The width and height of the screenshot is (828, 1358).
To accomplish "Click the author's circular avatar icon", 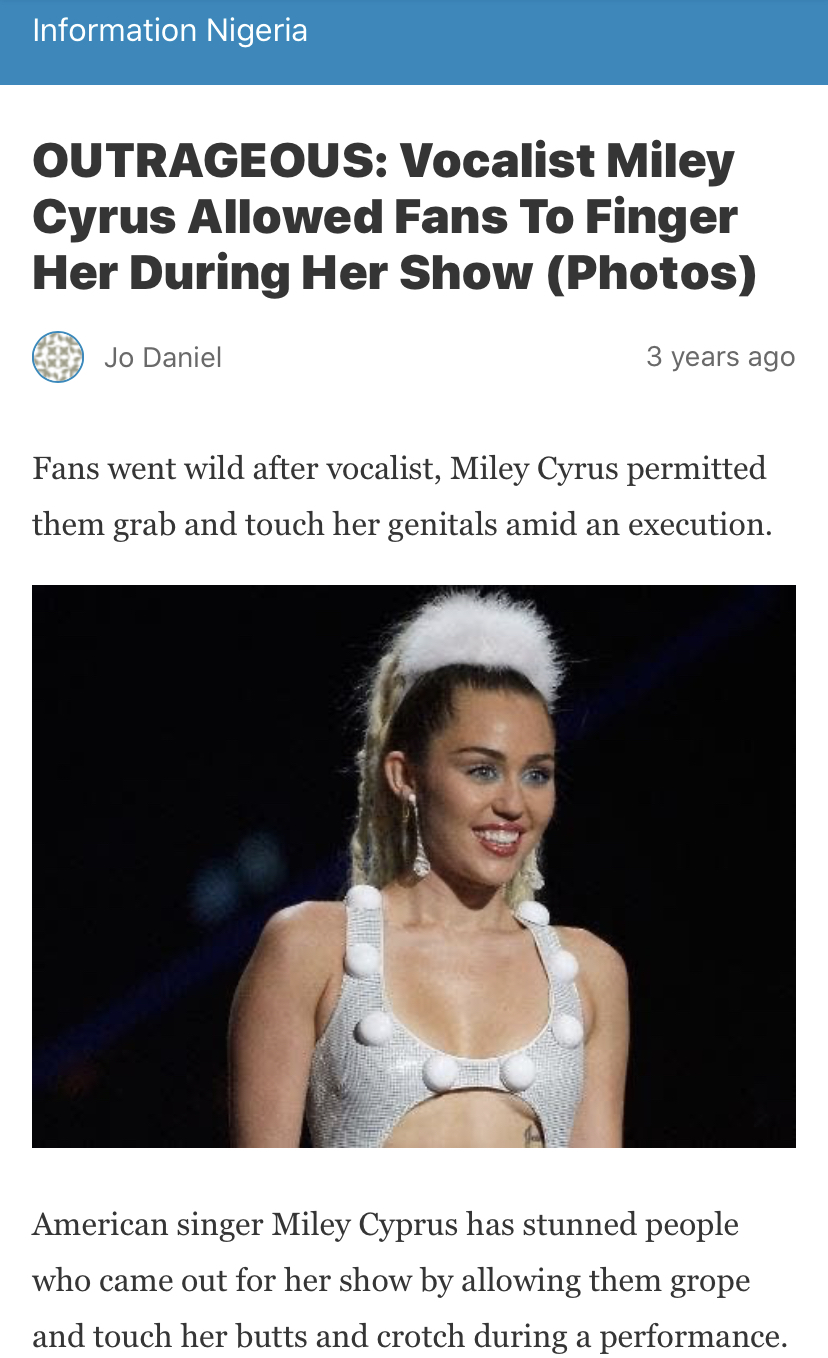I will [x=58, y=357].
